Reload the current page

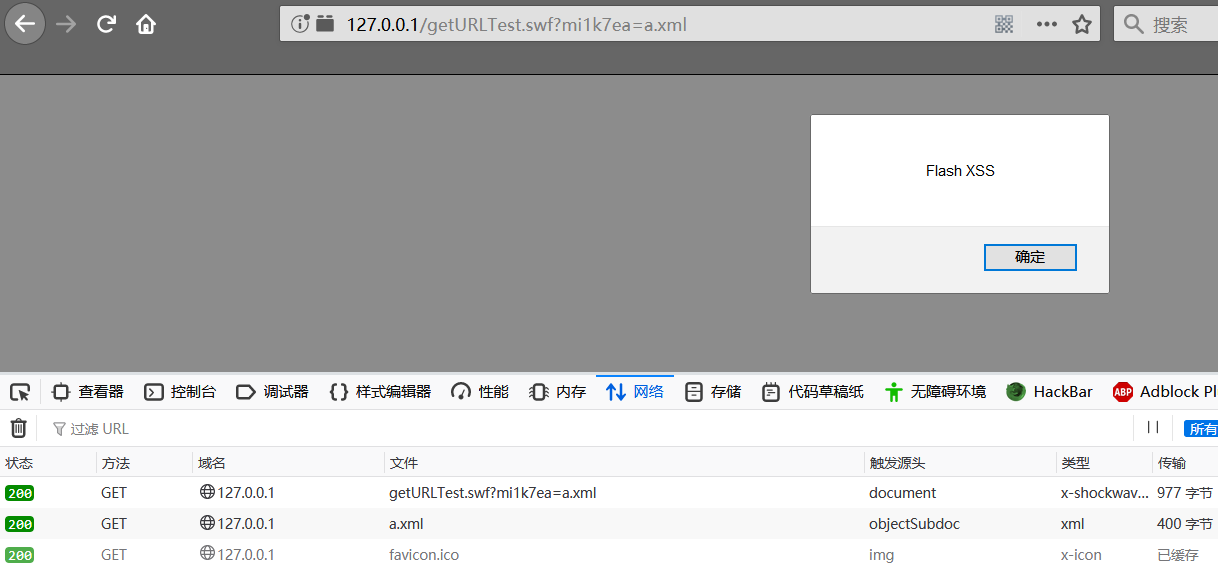click(x=106, y=24)
